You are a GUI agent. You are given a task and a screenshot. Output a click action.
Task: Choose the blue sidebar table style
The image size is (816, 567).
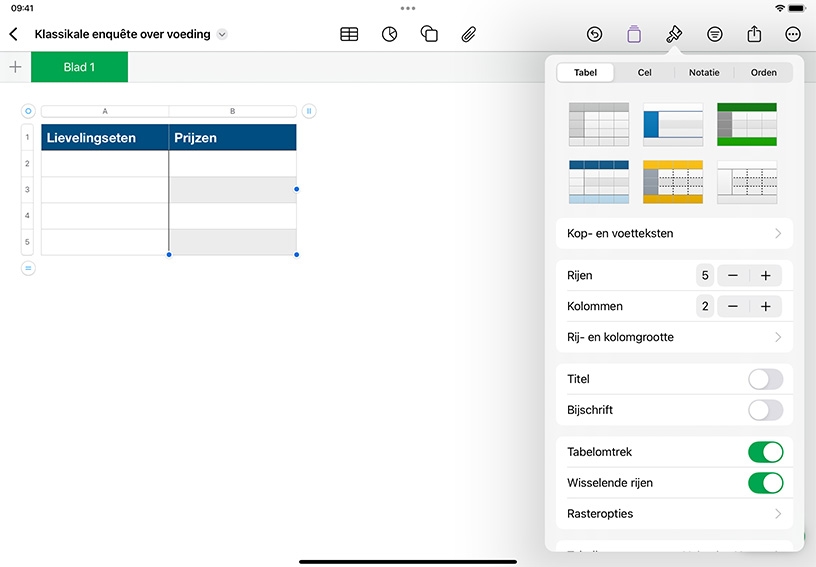point(673,124)
